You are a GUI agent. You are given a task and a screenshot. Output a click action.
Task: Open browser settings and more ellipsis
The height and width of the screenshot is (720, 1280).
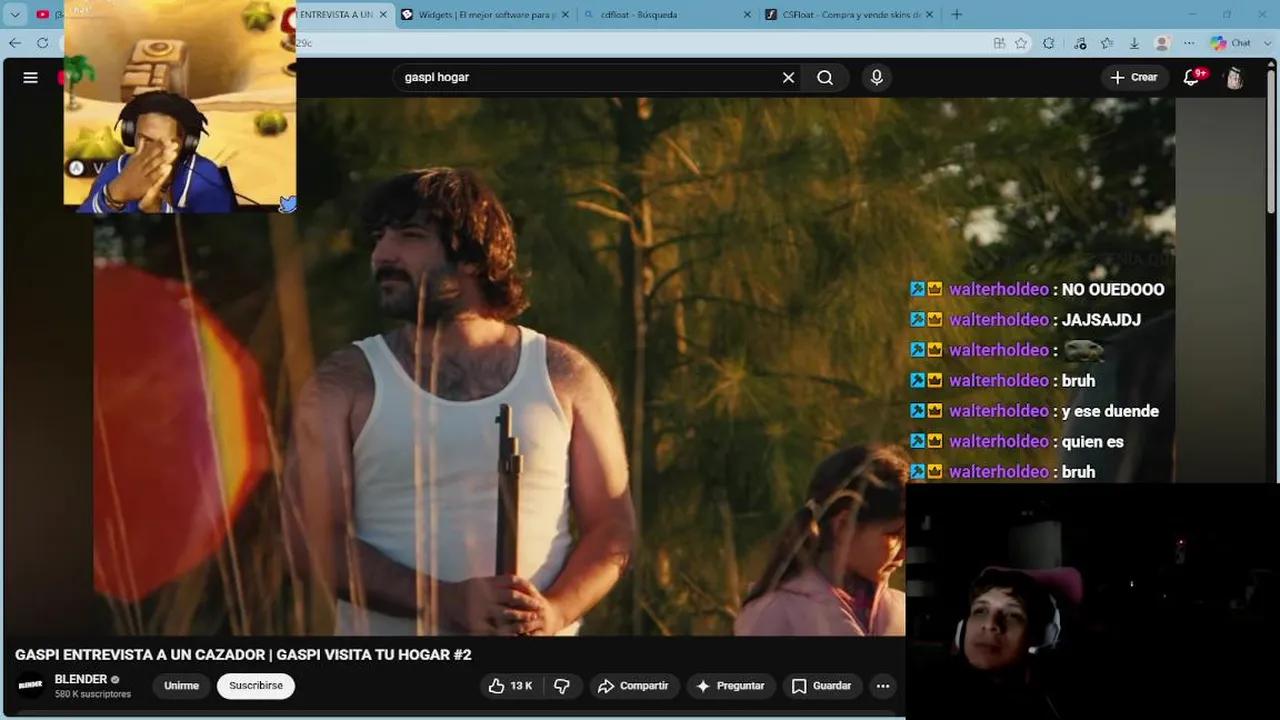(x=1189, y=43)
